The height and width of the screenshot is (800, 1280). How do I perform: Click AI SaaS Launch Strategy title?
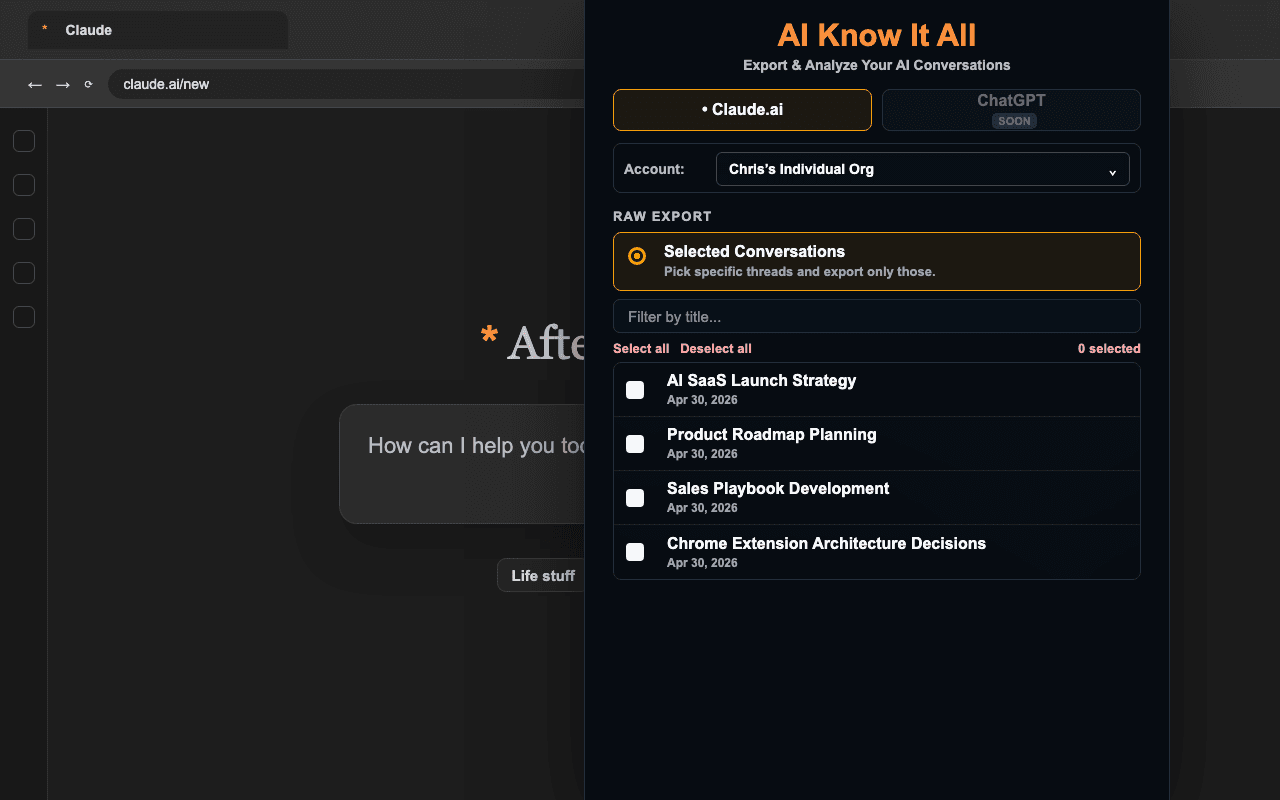coord(761,381)
